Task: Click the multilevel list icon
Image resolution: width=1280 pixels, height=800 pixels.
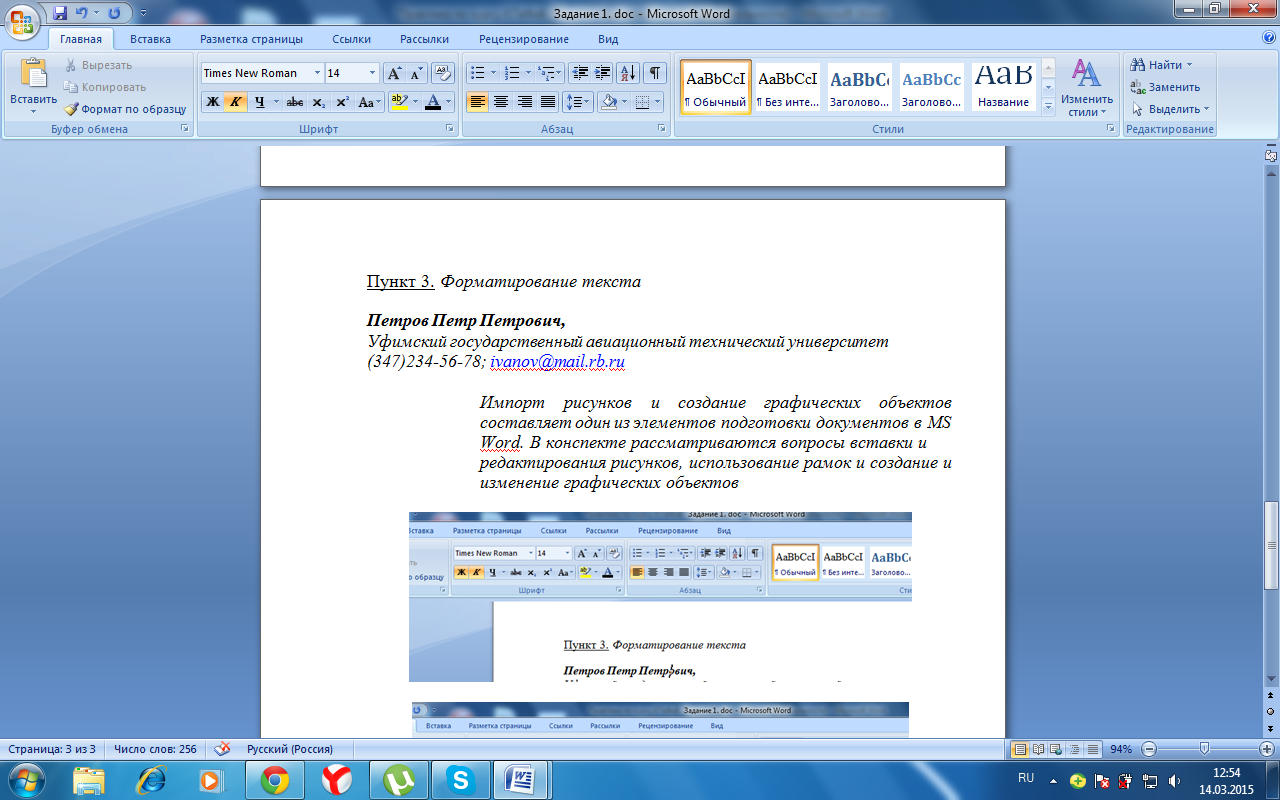Action: [546, 73]
